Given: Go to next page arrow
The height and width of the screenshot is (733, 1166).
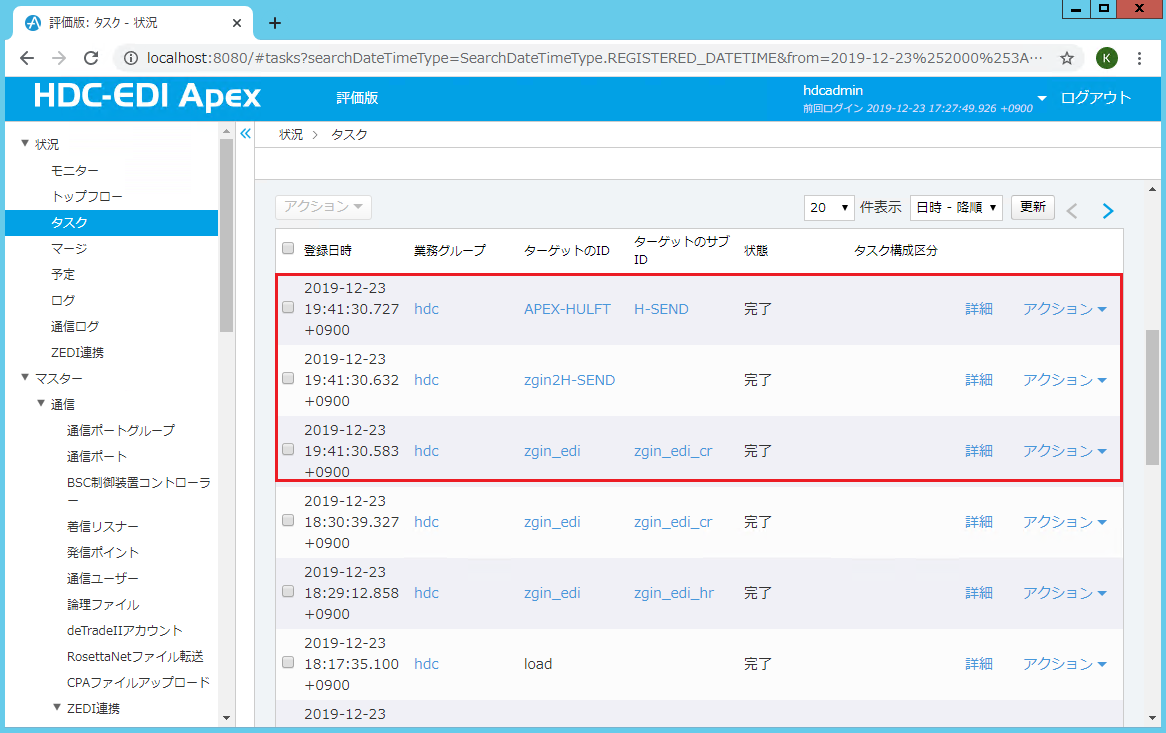Looking at the screenshot, I should point(1107,211).
